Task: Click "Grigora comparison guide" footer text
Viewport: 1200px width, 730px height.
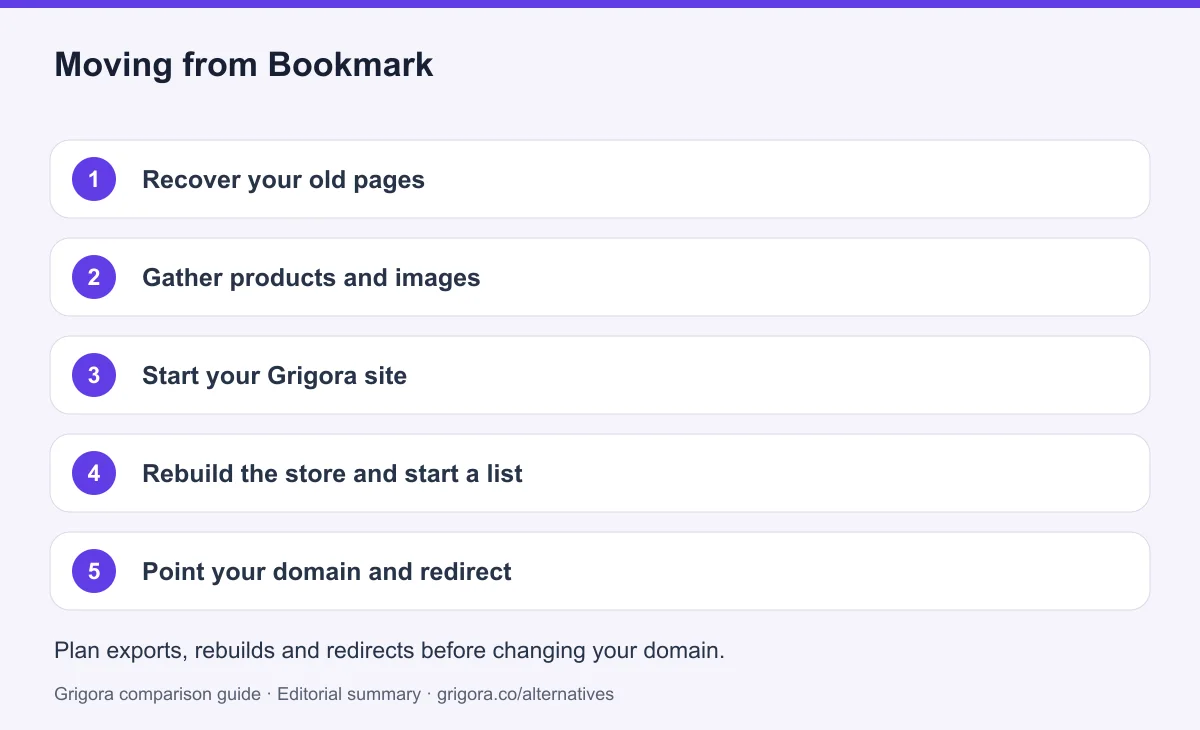Action: (157, 693)
